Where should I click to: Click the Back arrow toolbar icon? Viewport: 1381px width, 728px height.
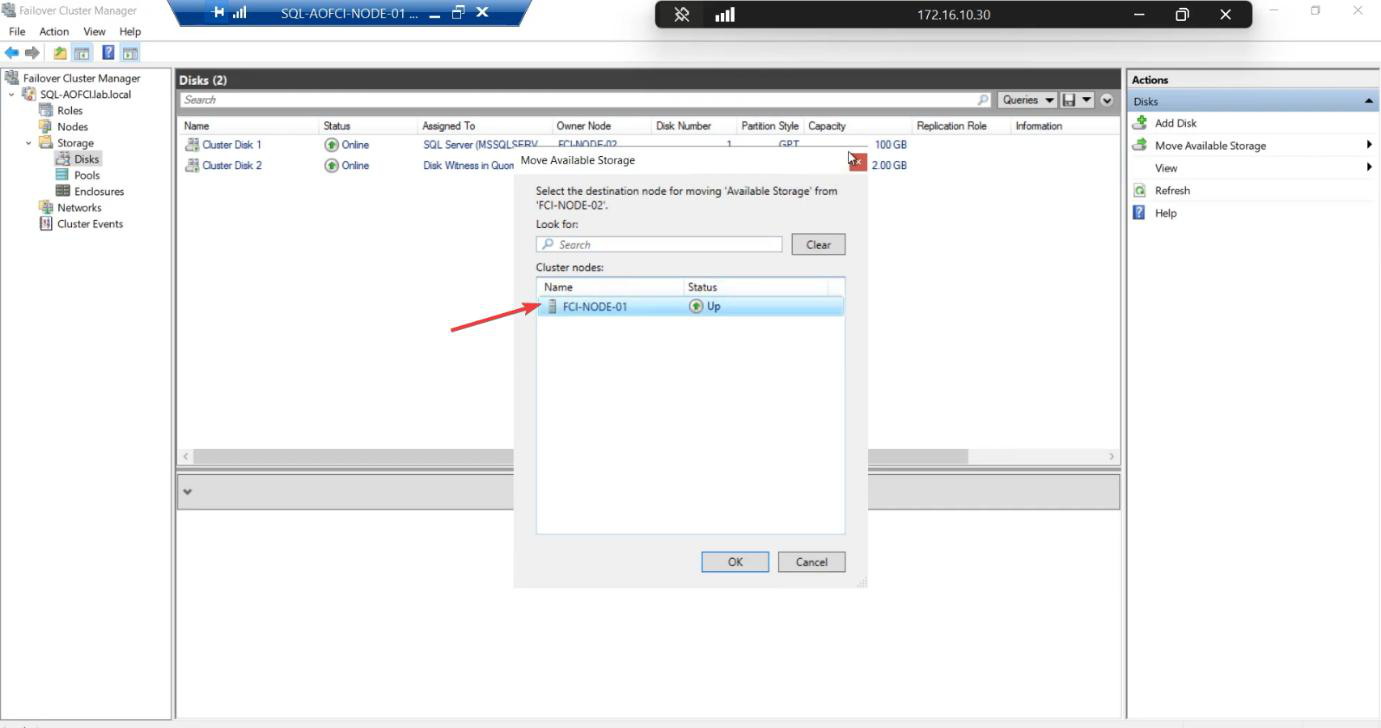pos(12,53)
